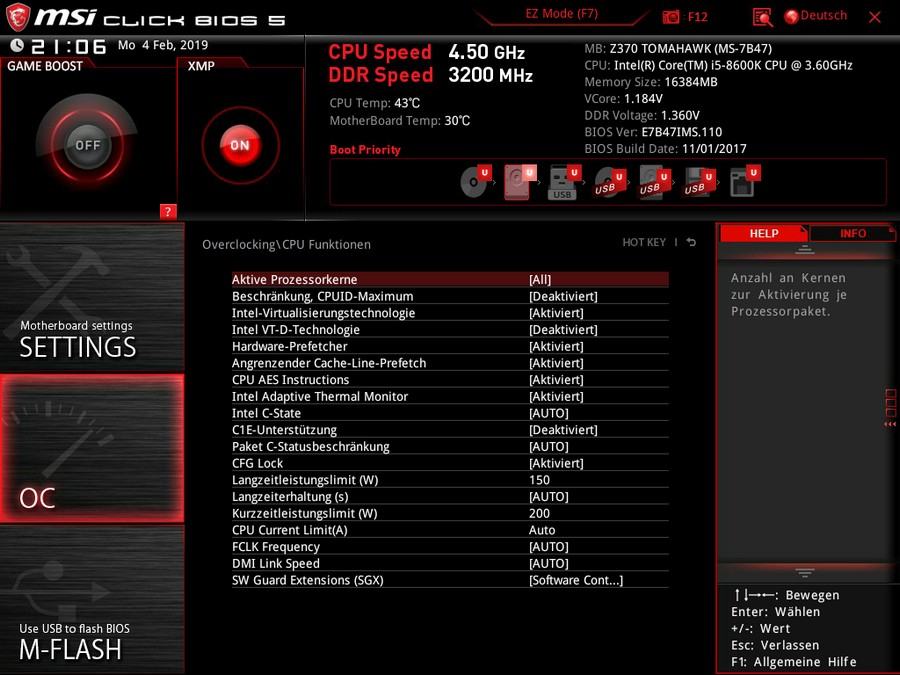The image size is (900, 675).
Task: Select the USB floppy boot device icon
Action: 699,183
